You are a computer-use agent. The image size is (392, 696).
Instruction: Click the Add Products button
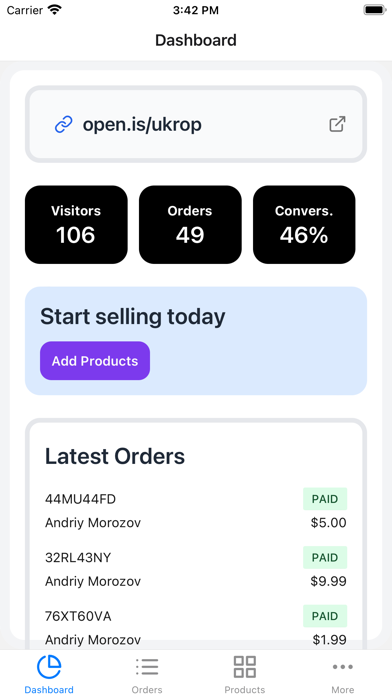pos(95,361)
